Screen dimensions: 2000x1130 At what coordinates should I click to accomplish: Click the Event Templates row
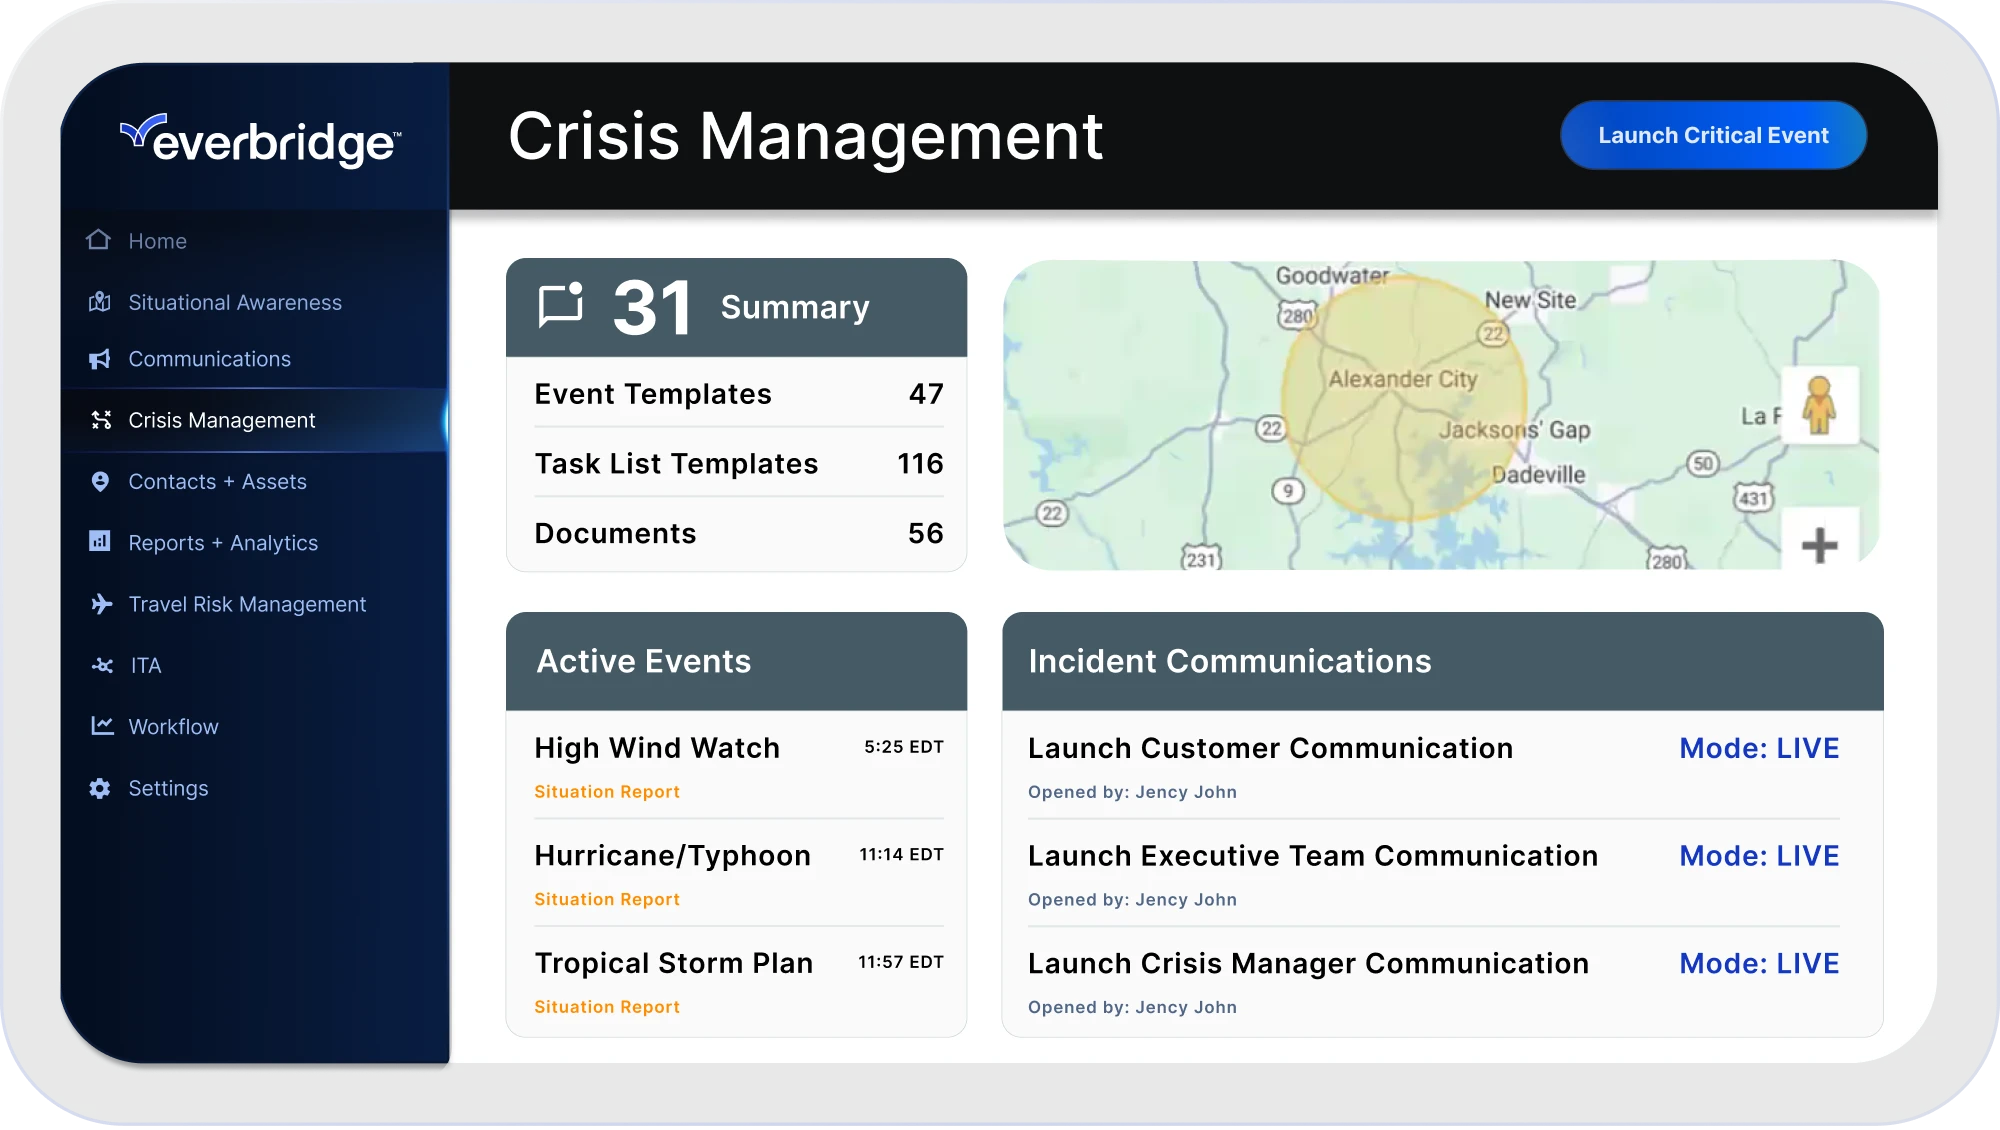(738, 394)
